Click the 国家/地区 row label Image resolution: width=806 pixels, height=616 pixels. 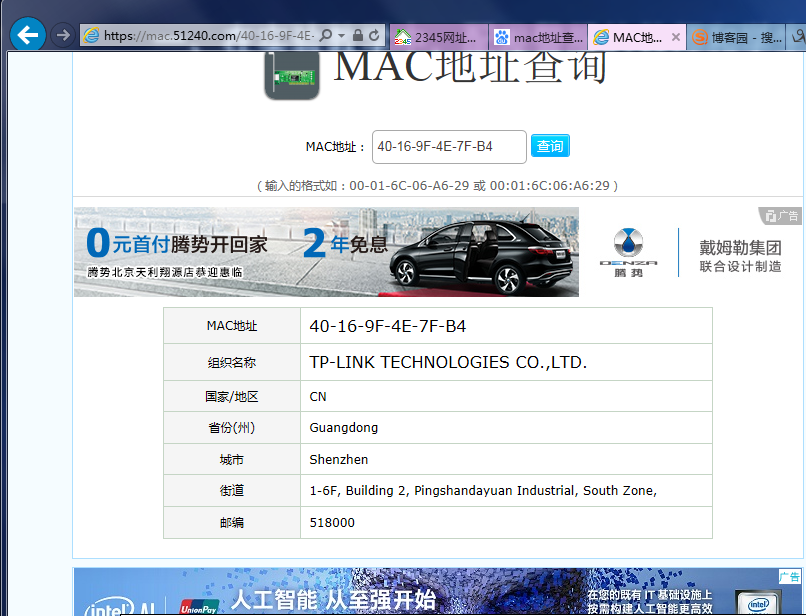coord(232,396)
